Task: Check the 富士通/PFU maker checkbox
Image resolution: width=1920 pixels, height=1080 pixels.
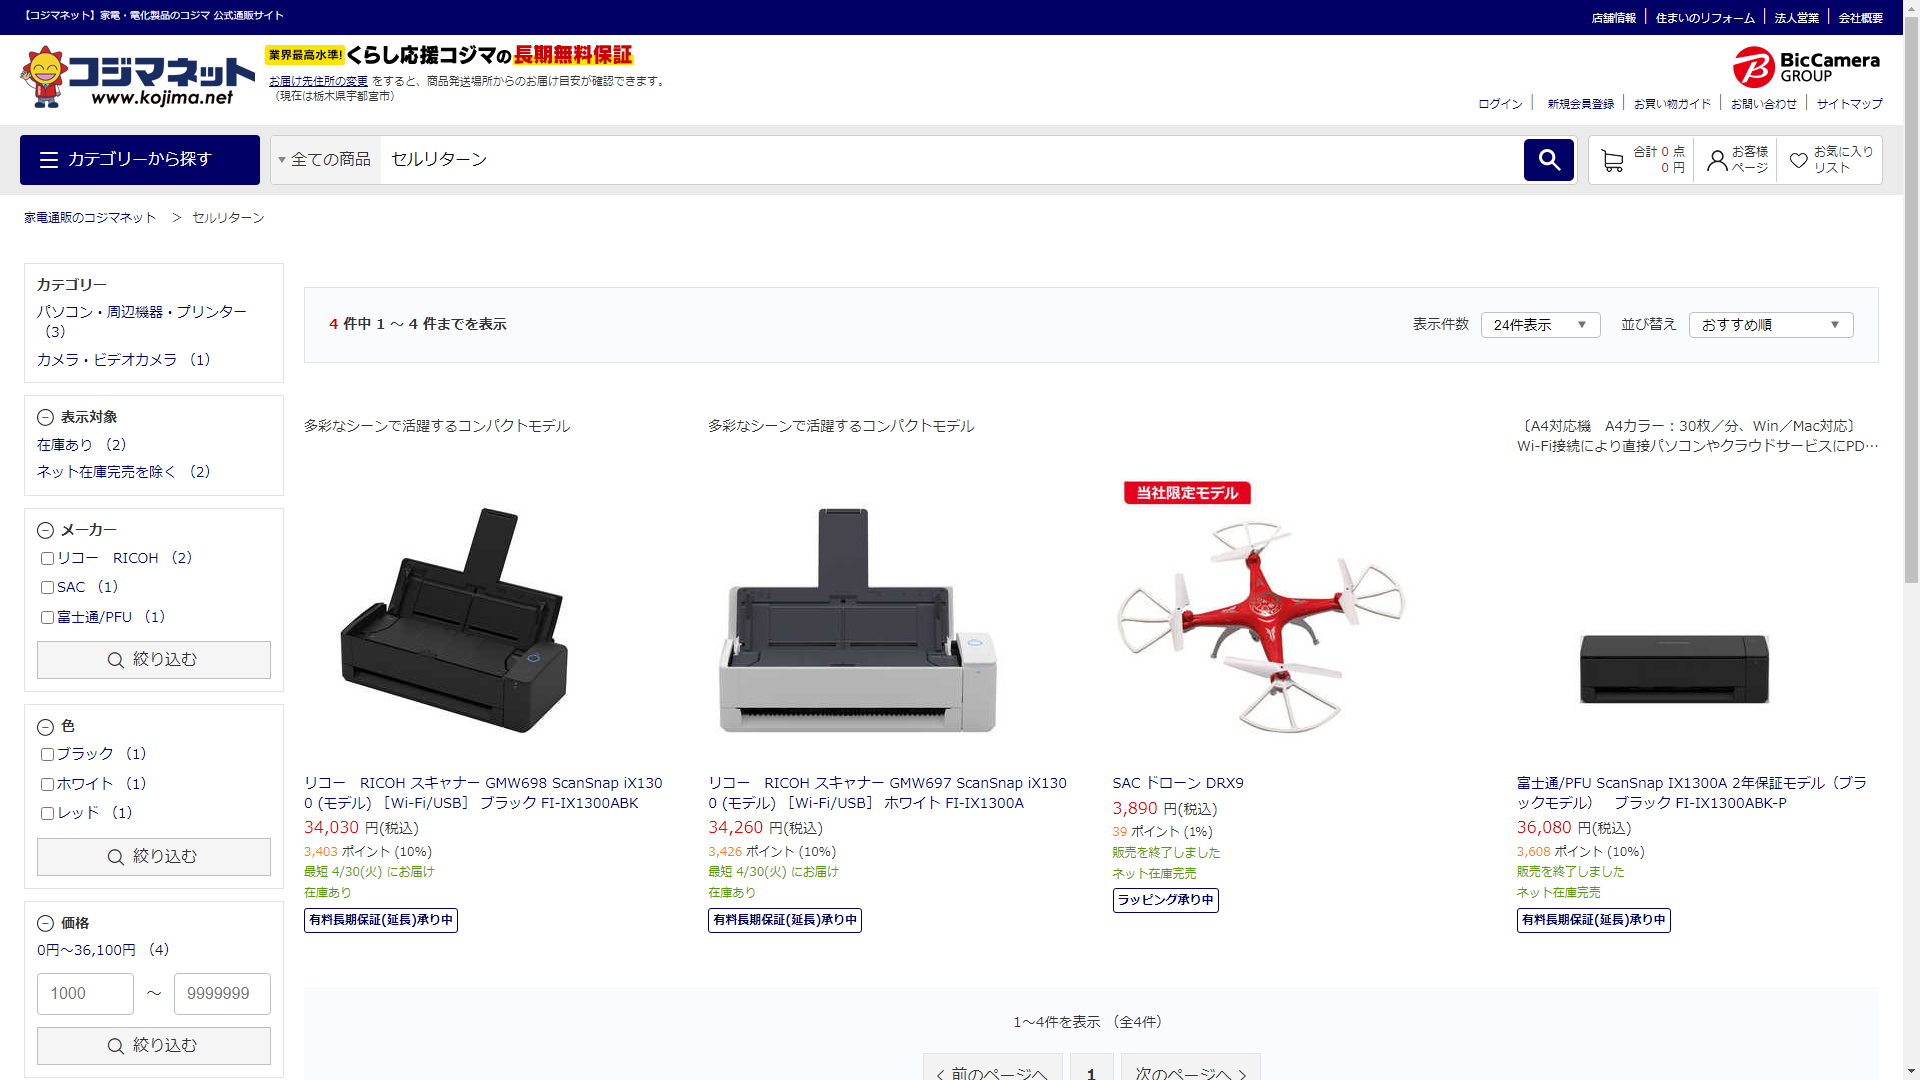Action: coord(47,618)
